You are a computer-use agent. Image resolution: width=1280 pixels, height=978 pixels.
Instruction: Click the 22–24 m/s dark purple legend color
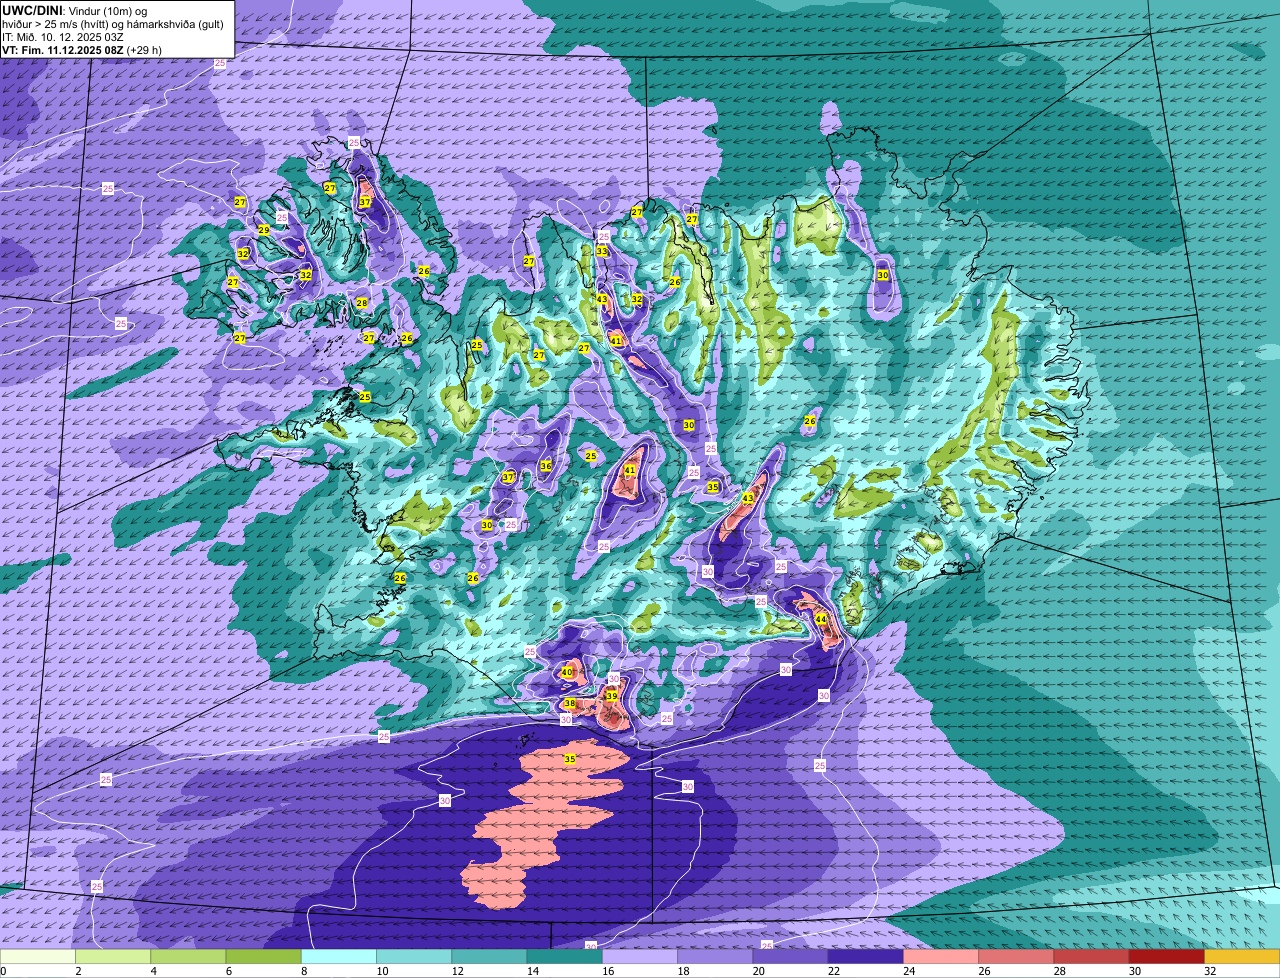pos(866,956)
